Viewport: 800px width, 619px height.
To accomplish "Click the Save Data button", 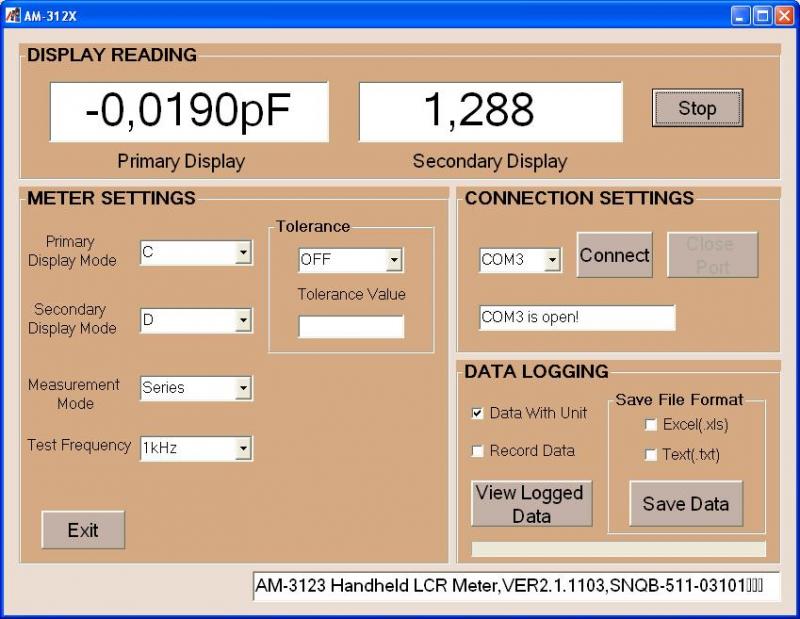I will (x=686, y=504).
